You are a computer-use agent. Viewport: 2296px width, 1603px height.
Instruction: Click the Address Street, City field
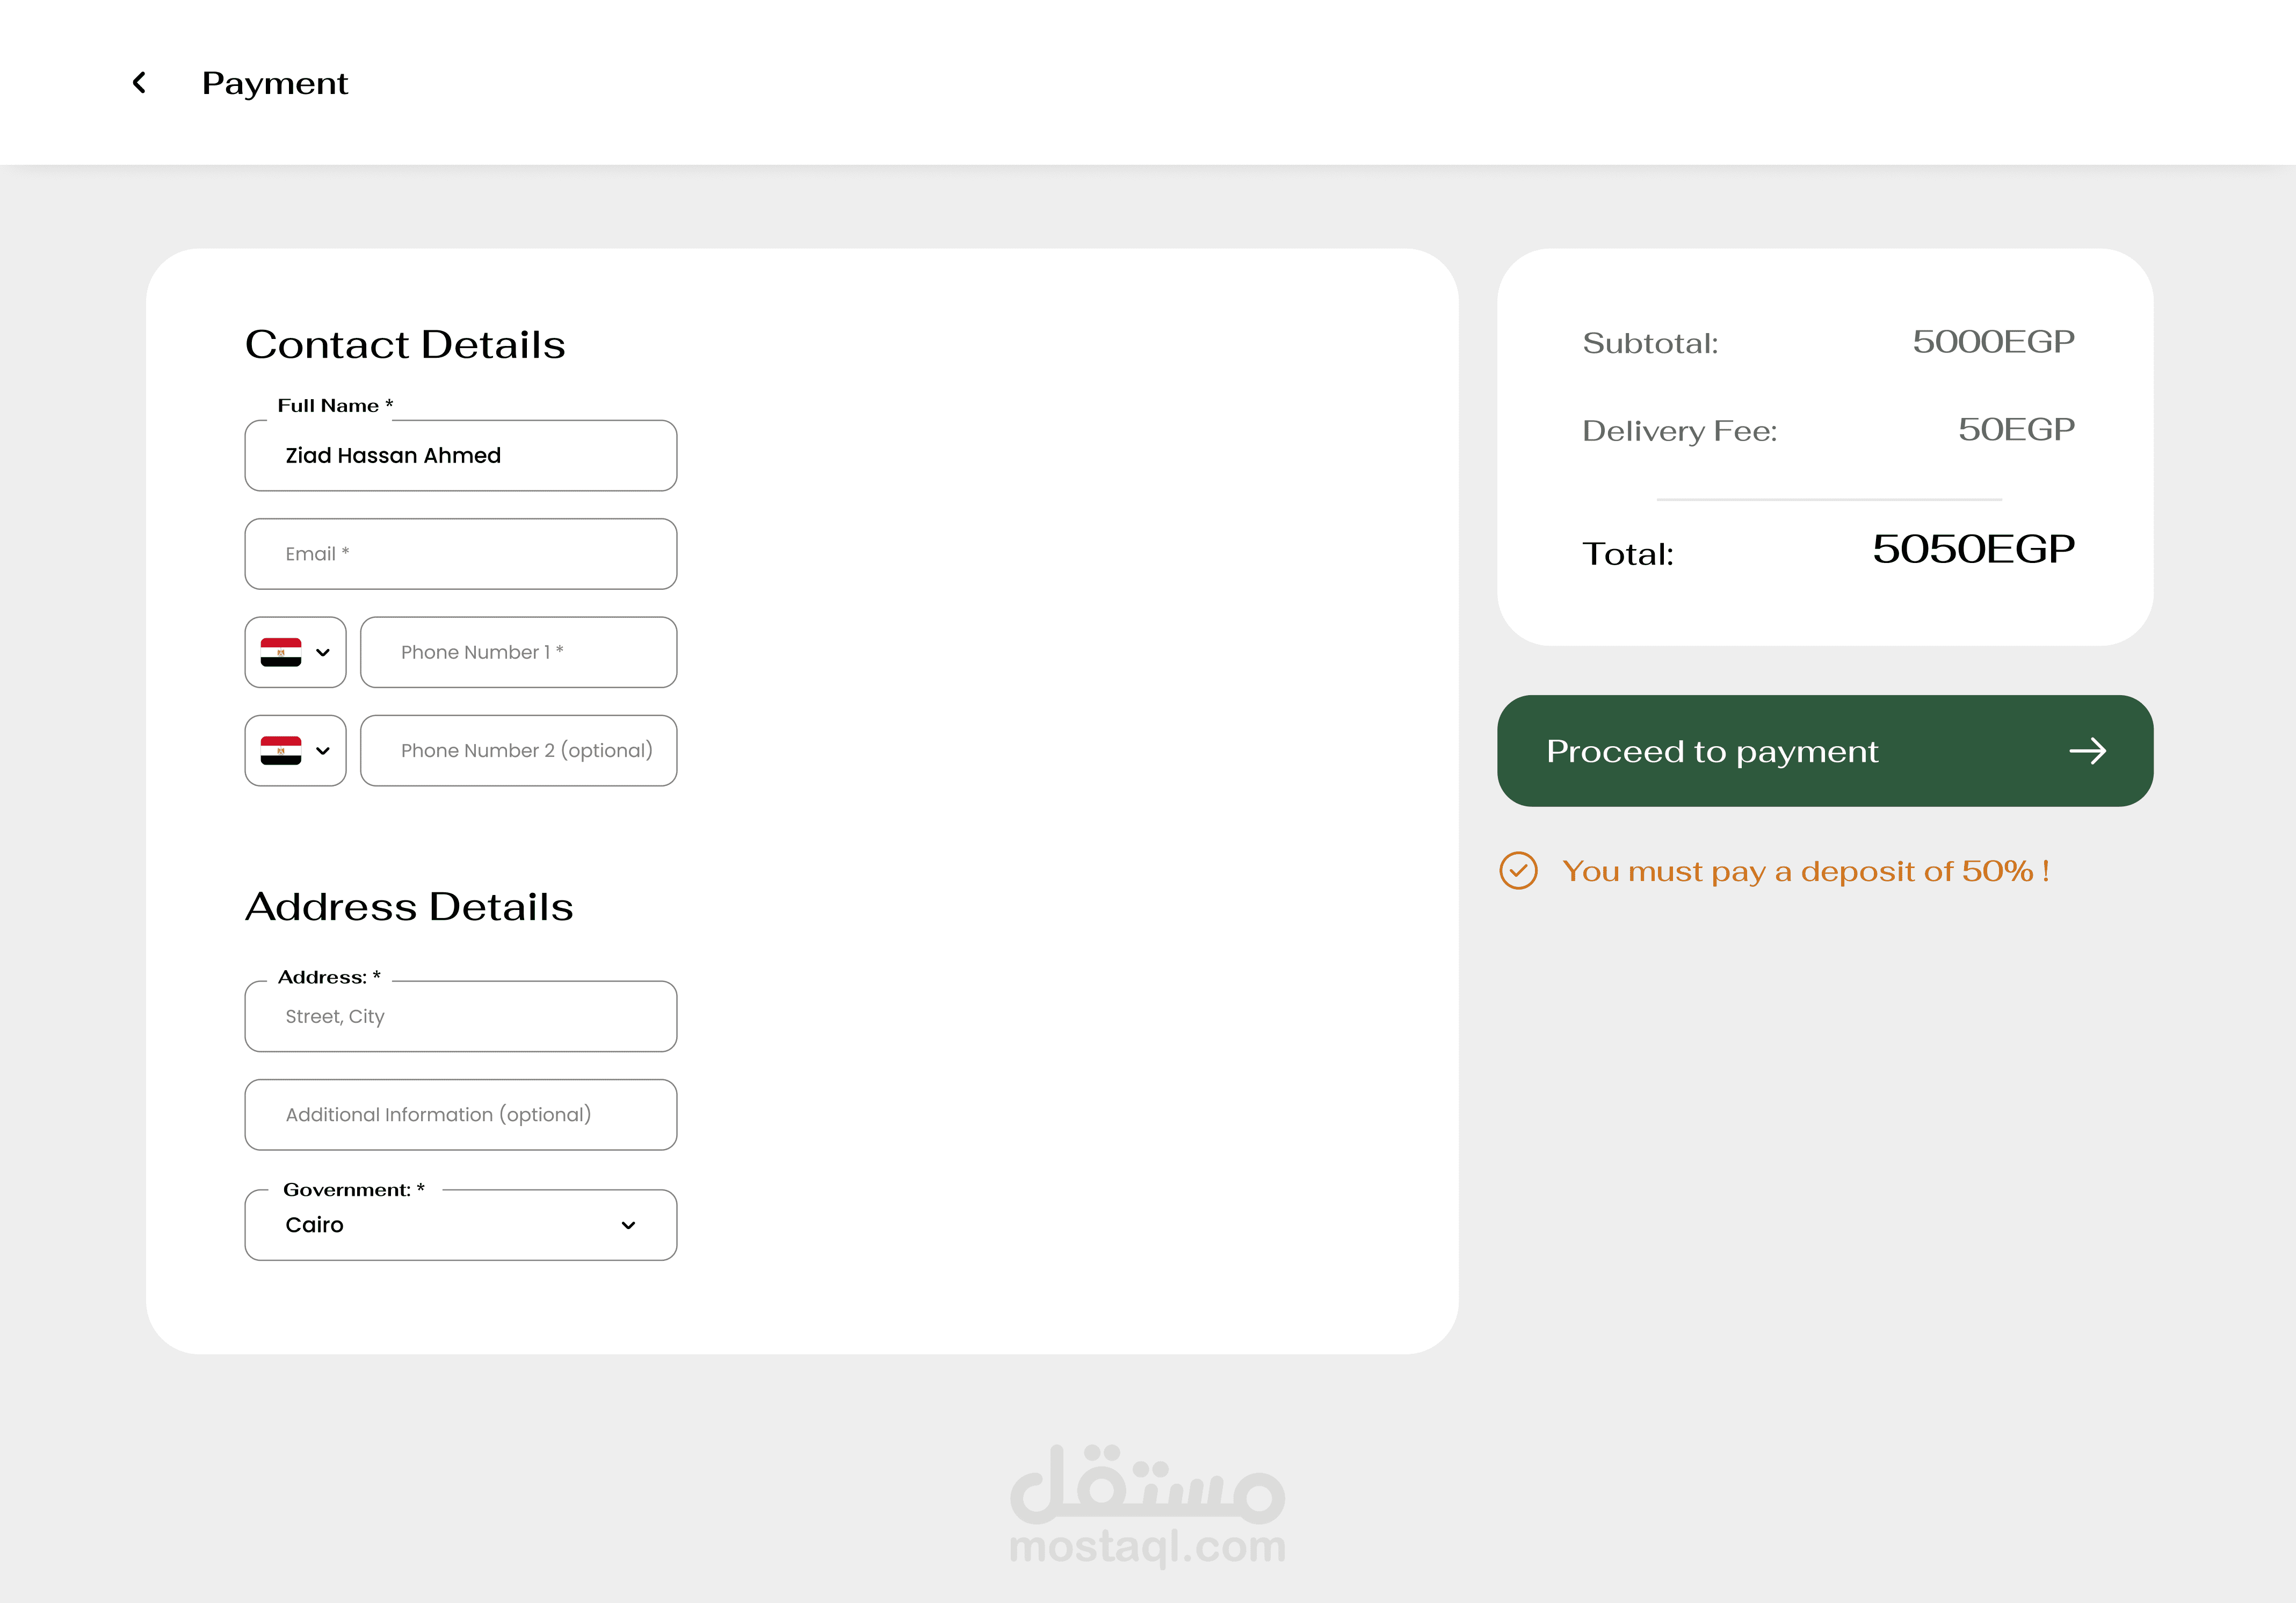pyautogui.click(x=461, y=1016)
